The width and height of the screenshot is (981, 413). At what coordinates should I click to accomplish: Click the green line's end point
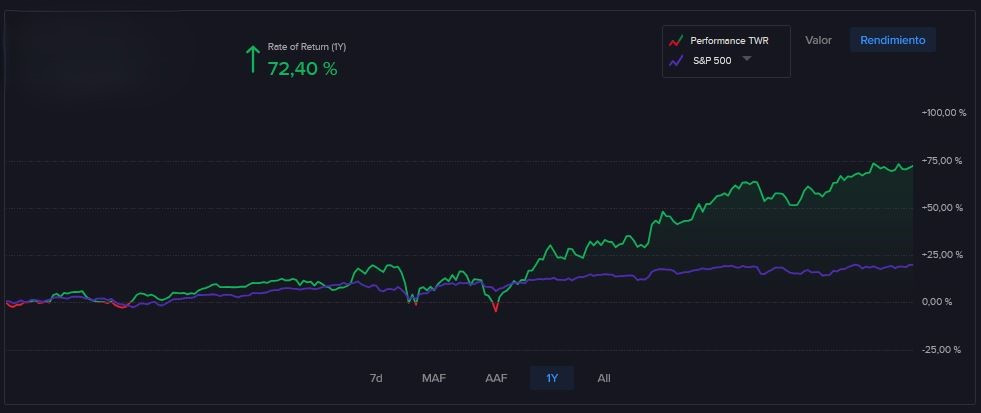[x=913, y=165]
